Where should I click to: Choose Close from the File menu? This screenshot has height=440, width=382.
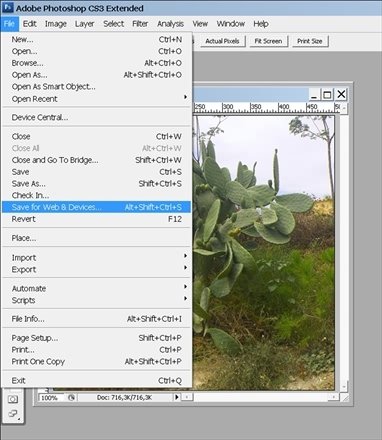[97, 136]
